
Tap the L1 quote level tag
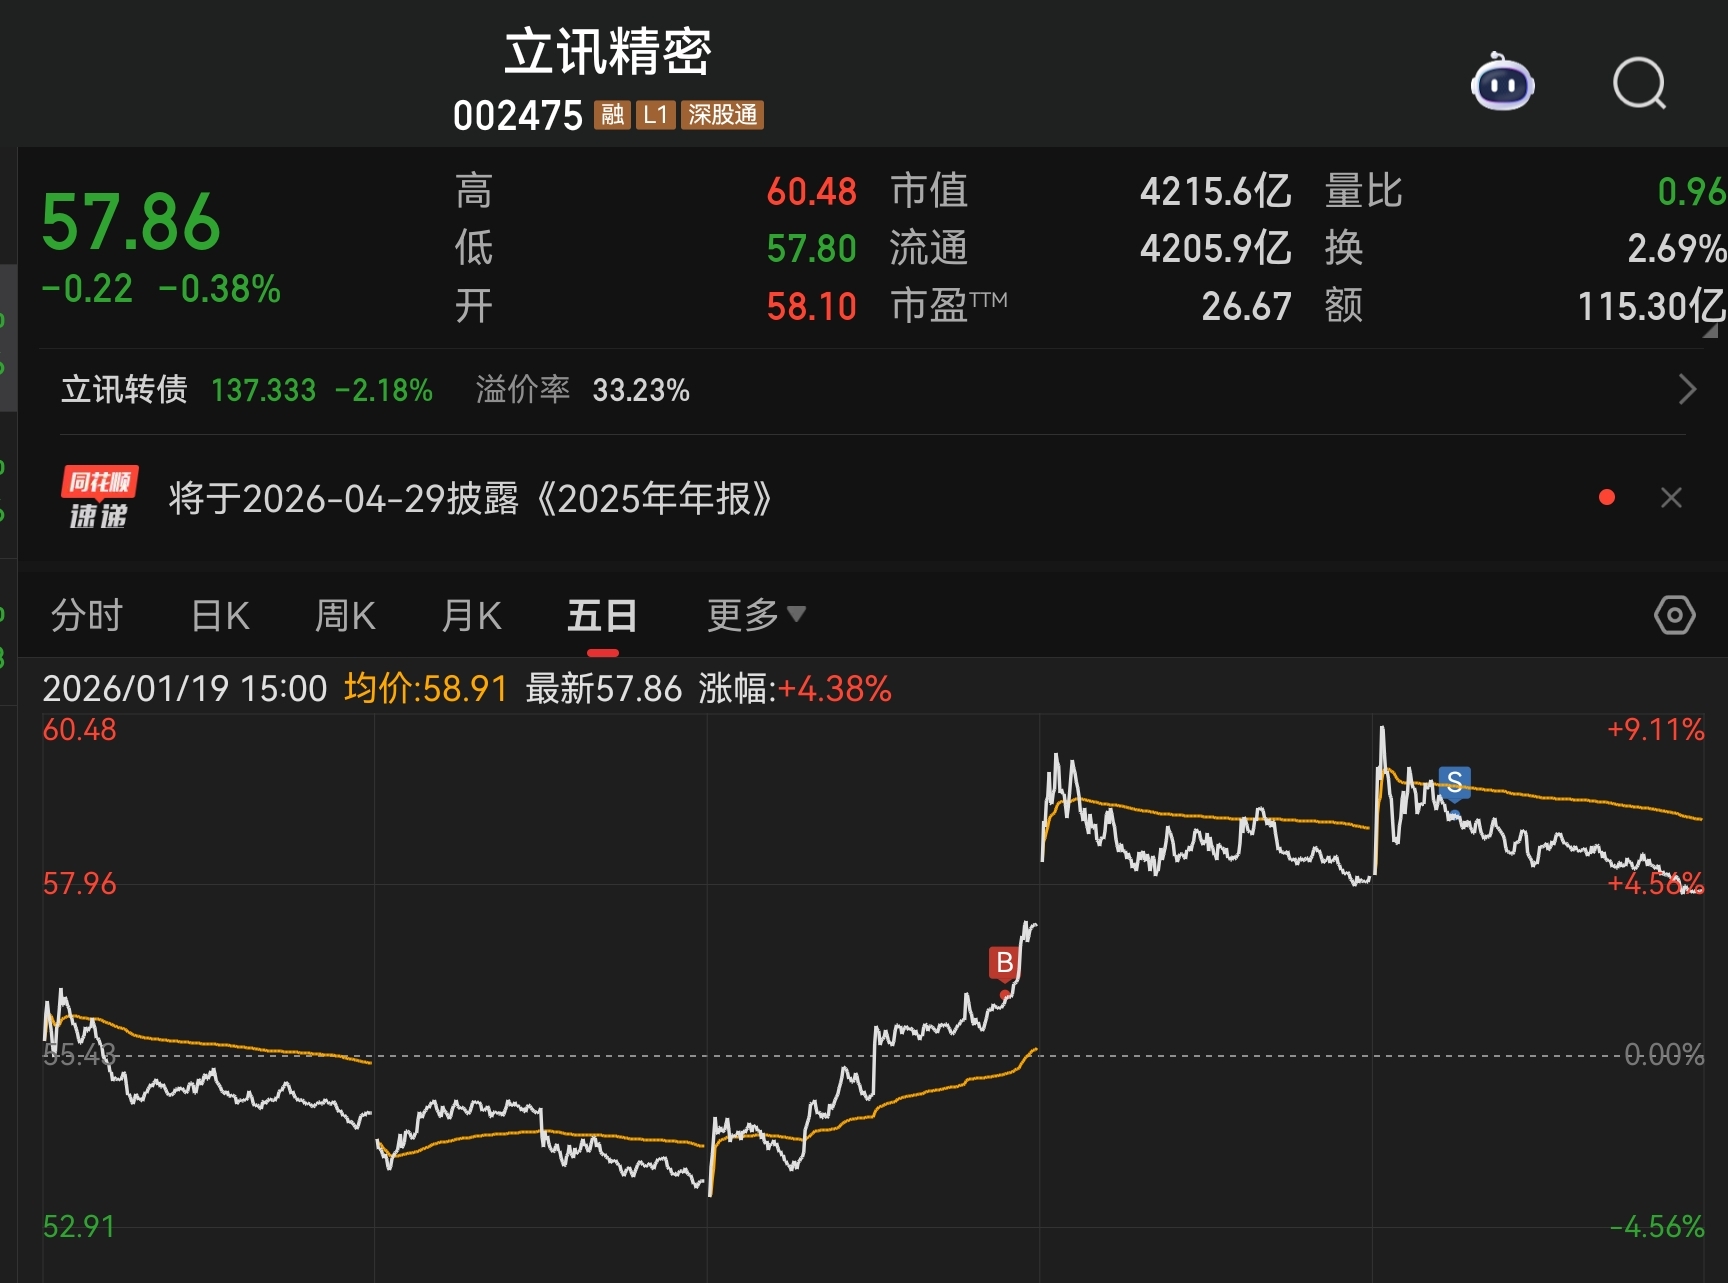tap(655, 115)
